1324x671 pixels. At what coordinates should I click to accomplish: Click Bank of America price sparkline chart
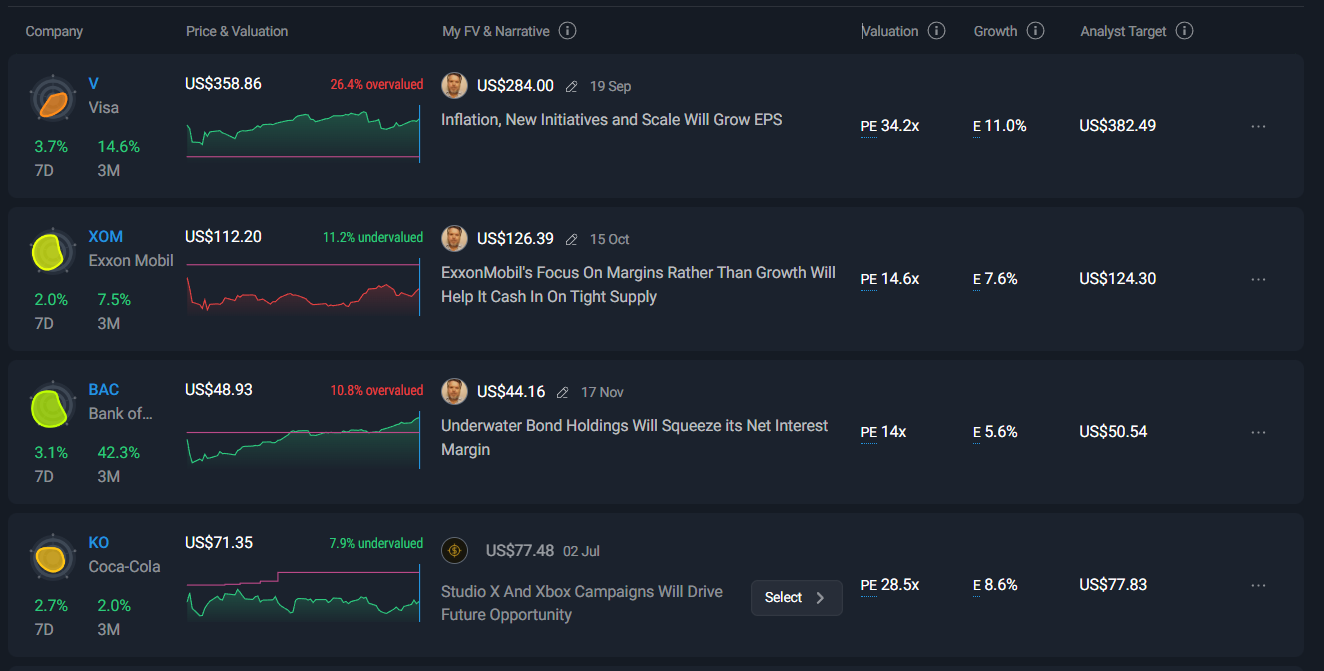click(303, 440)
